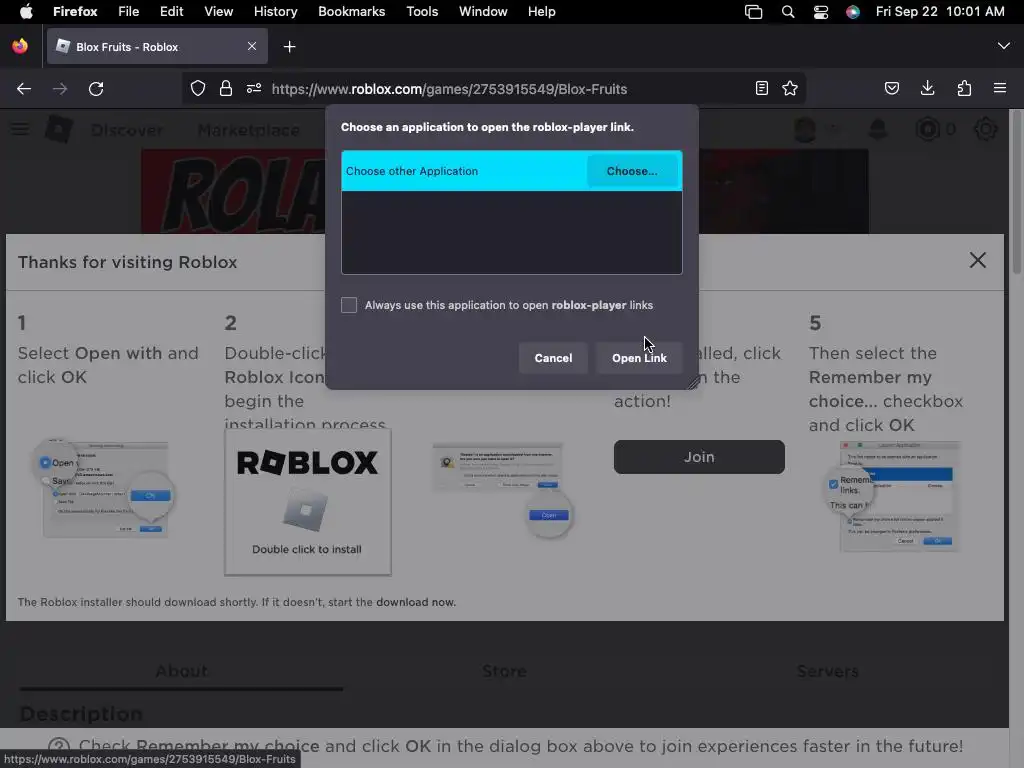The width and height of the screenshot is (1024, 768).
Task: Close the Blox Fruits - Roblox tab
Action: click(x=251, y=46)
